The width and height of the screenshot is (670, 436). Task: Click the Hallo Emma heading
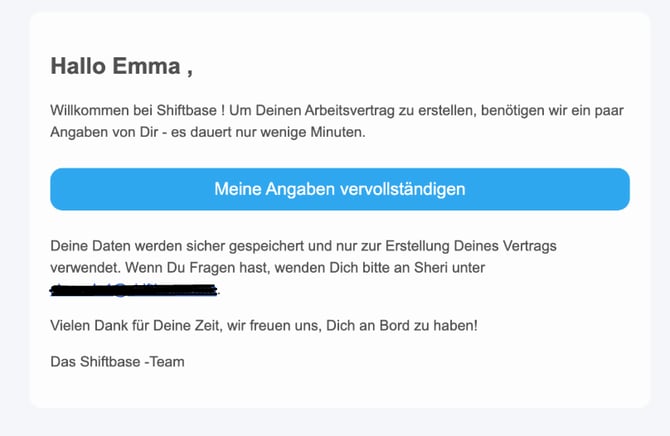(122, 66)
